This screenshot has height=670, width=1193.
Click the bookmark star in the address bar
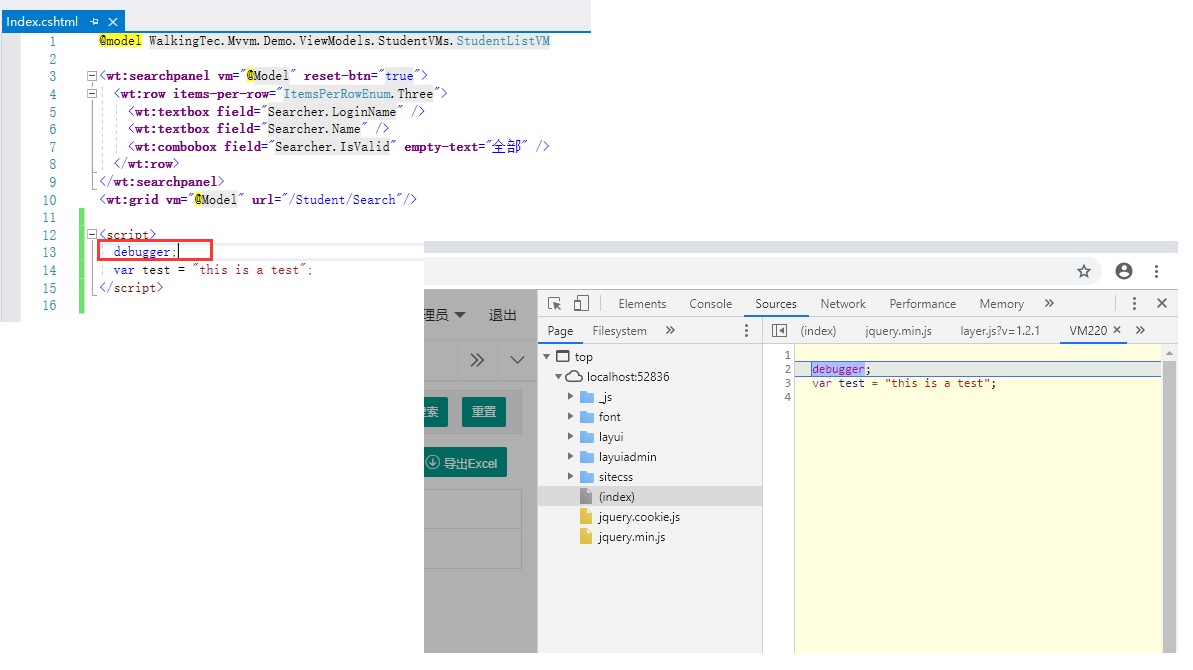point(1084,270)
